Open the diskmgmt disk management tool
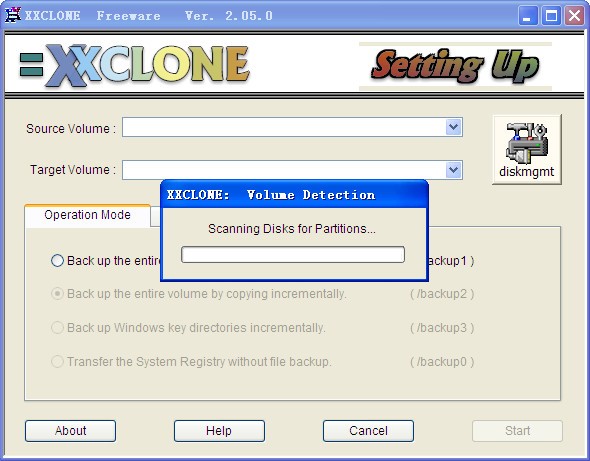The width and height of the screenshot is (590, 461). [x=527, y=150]
